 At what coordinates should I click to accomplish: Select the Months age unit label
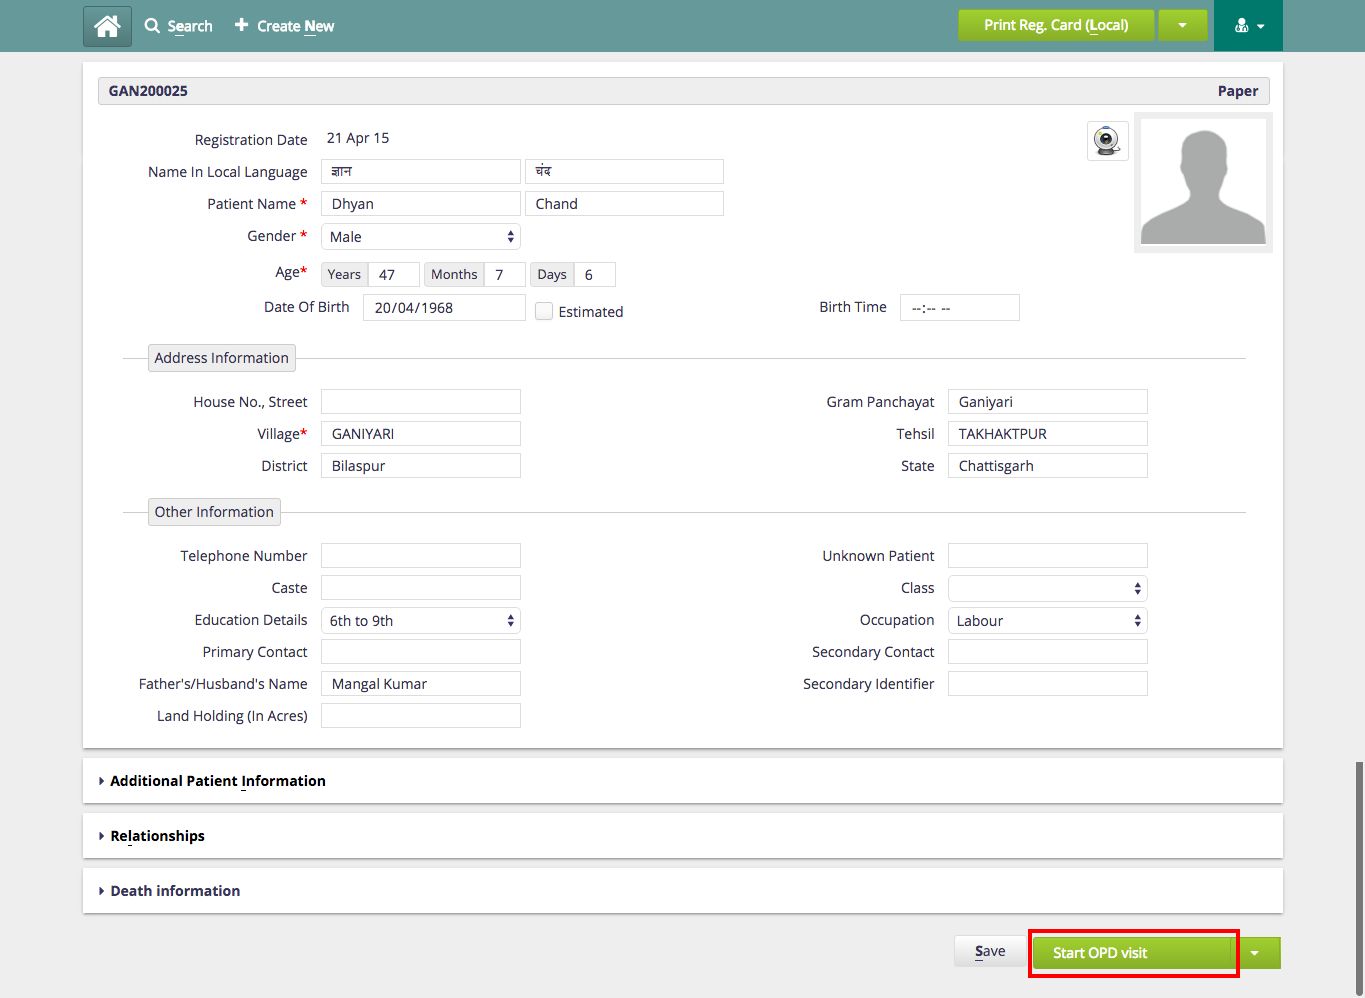pyautogui.click(x=453, y=273)
